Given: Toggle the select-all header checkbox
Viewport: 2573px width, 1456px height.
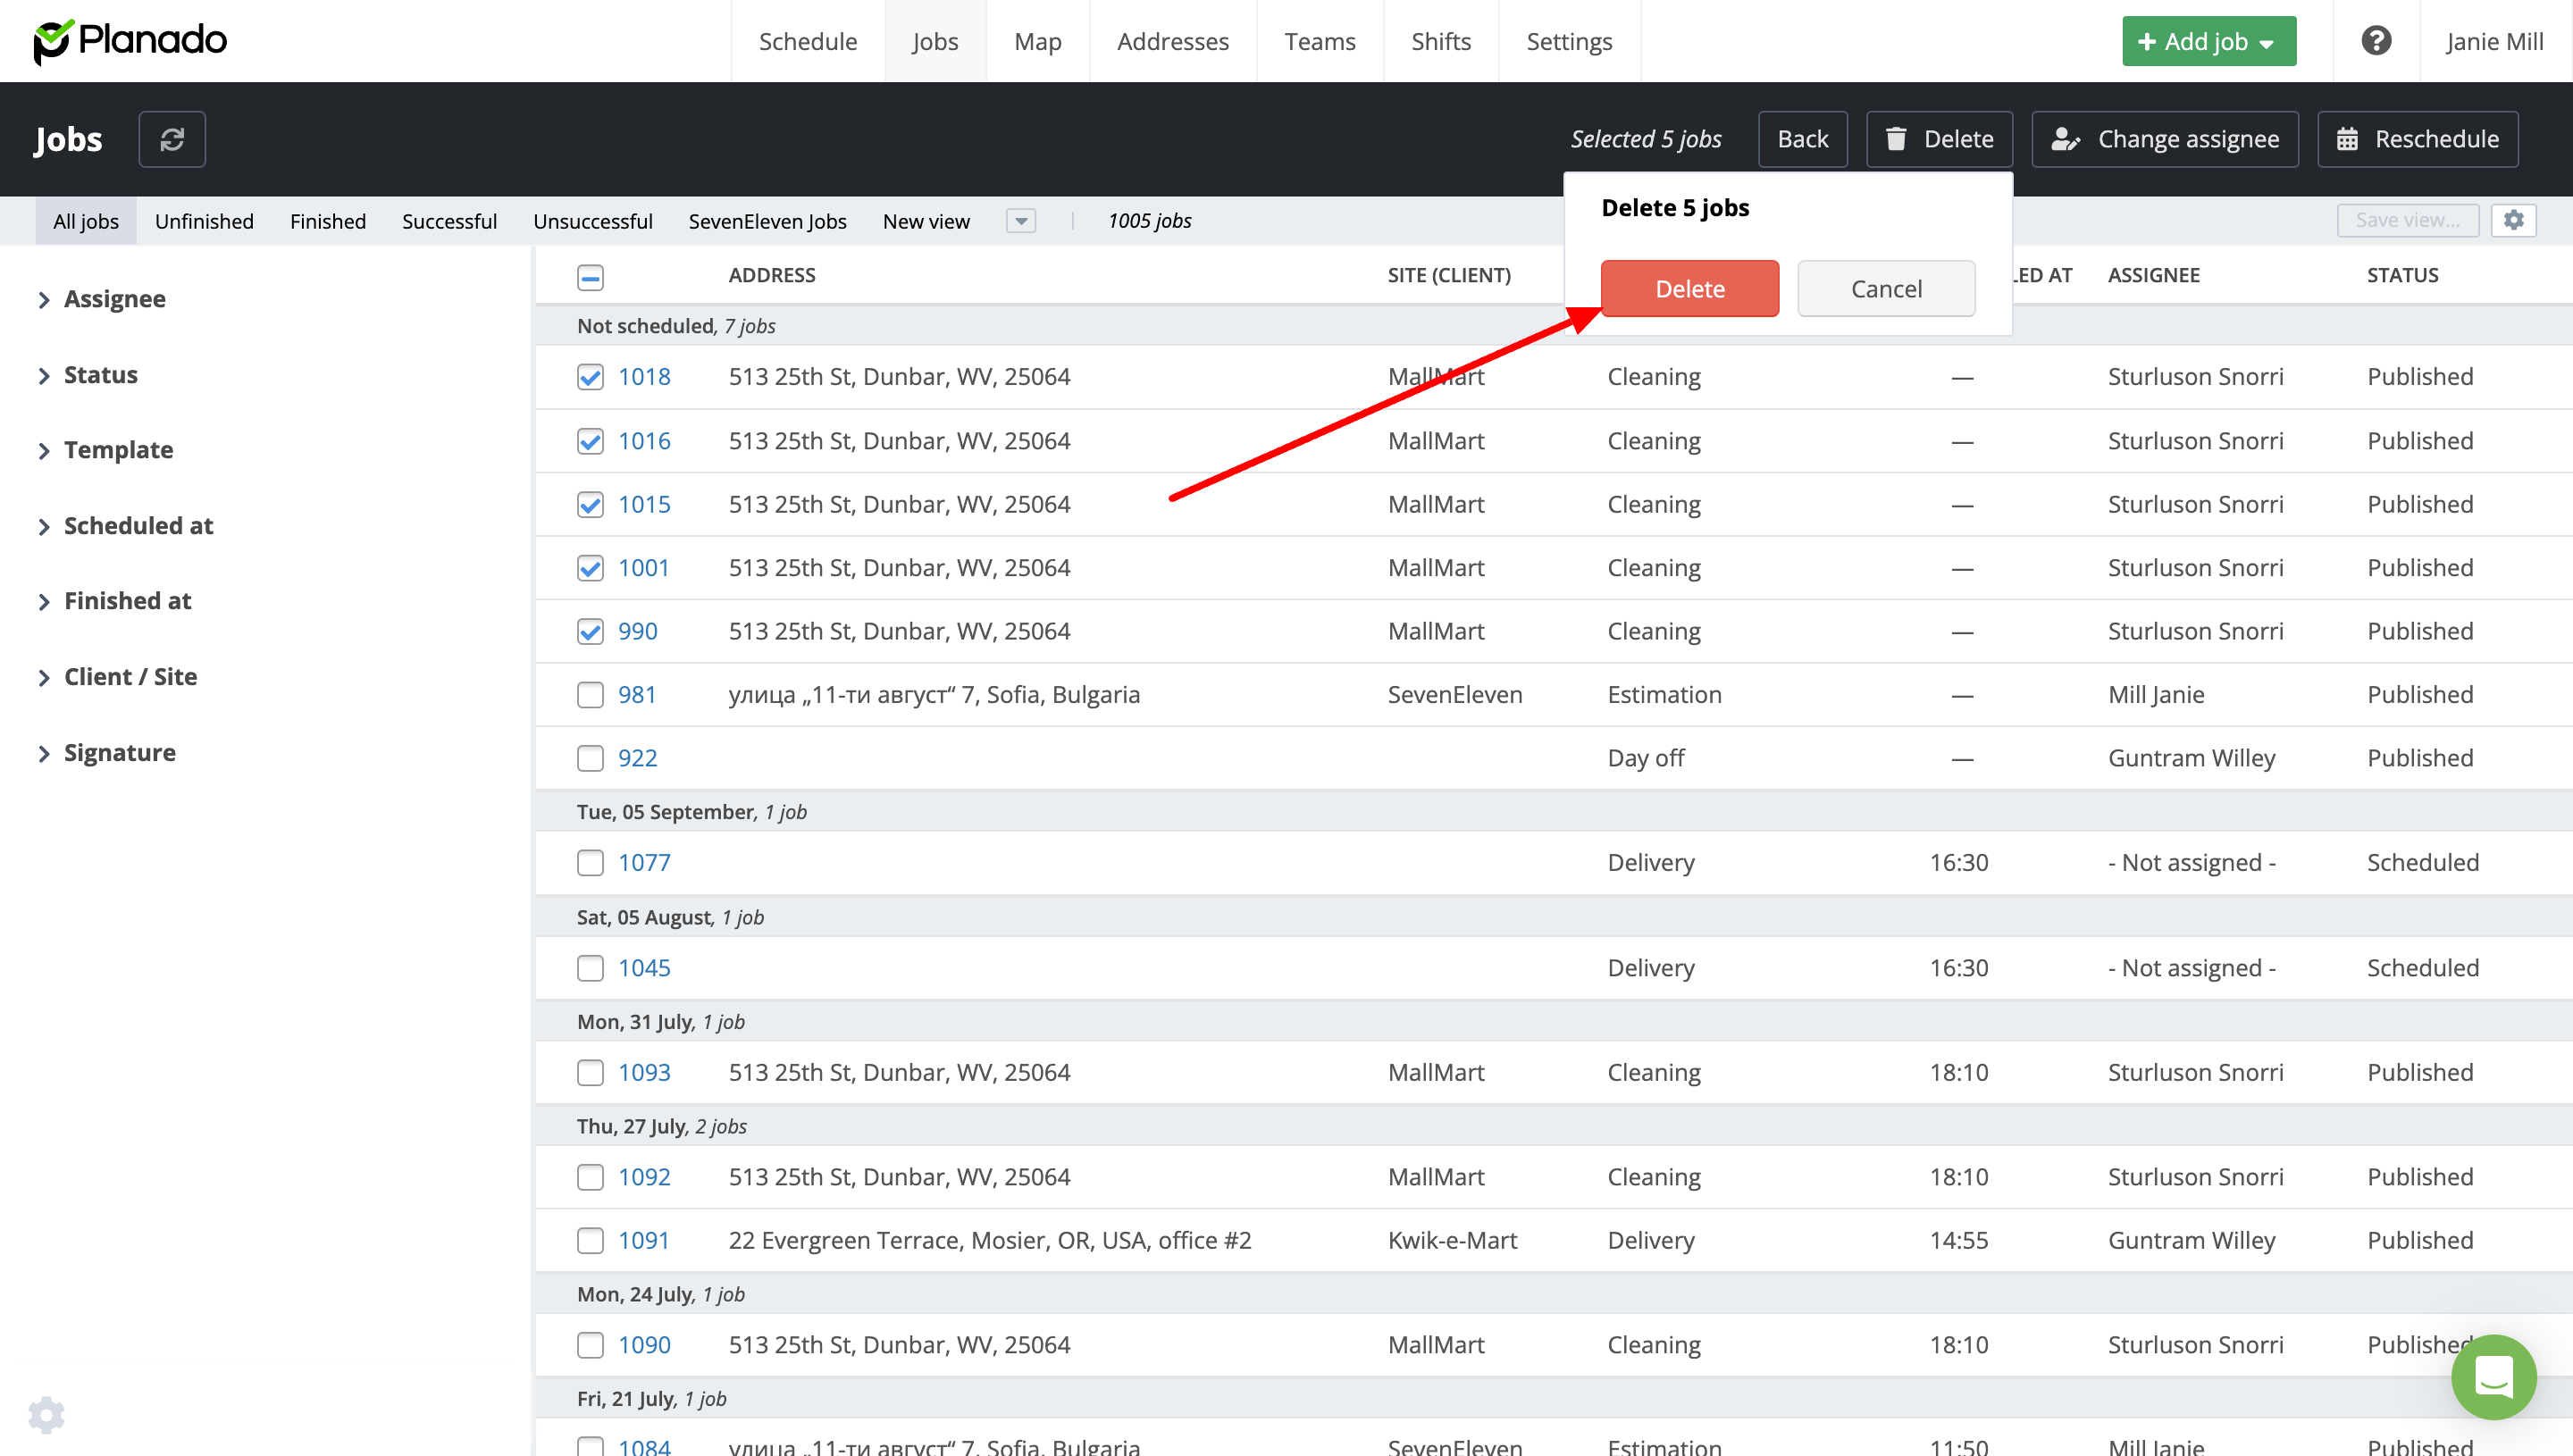Looking at the screenshot, I should (x=590, y=277).
